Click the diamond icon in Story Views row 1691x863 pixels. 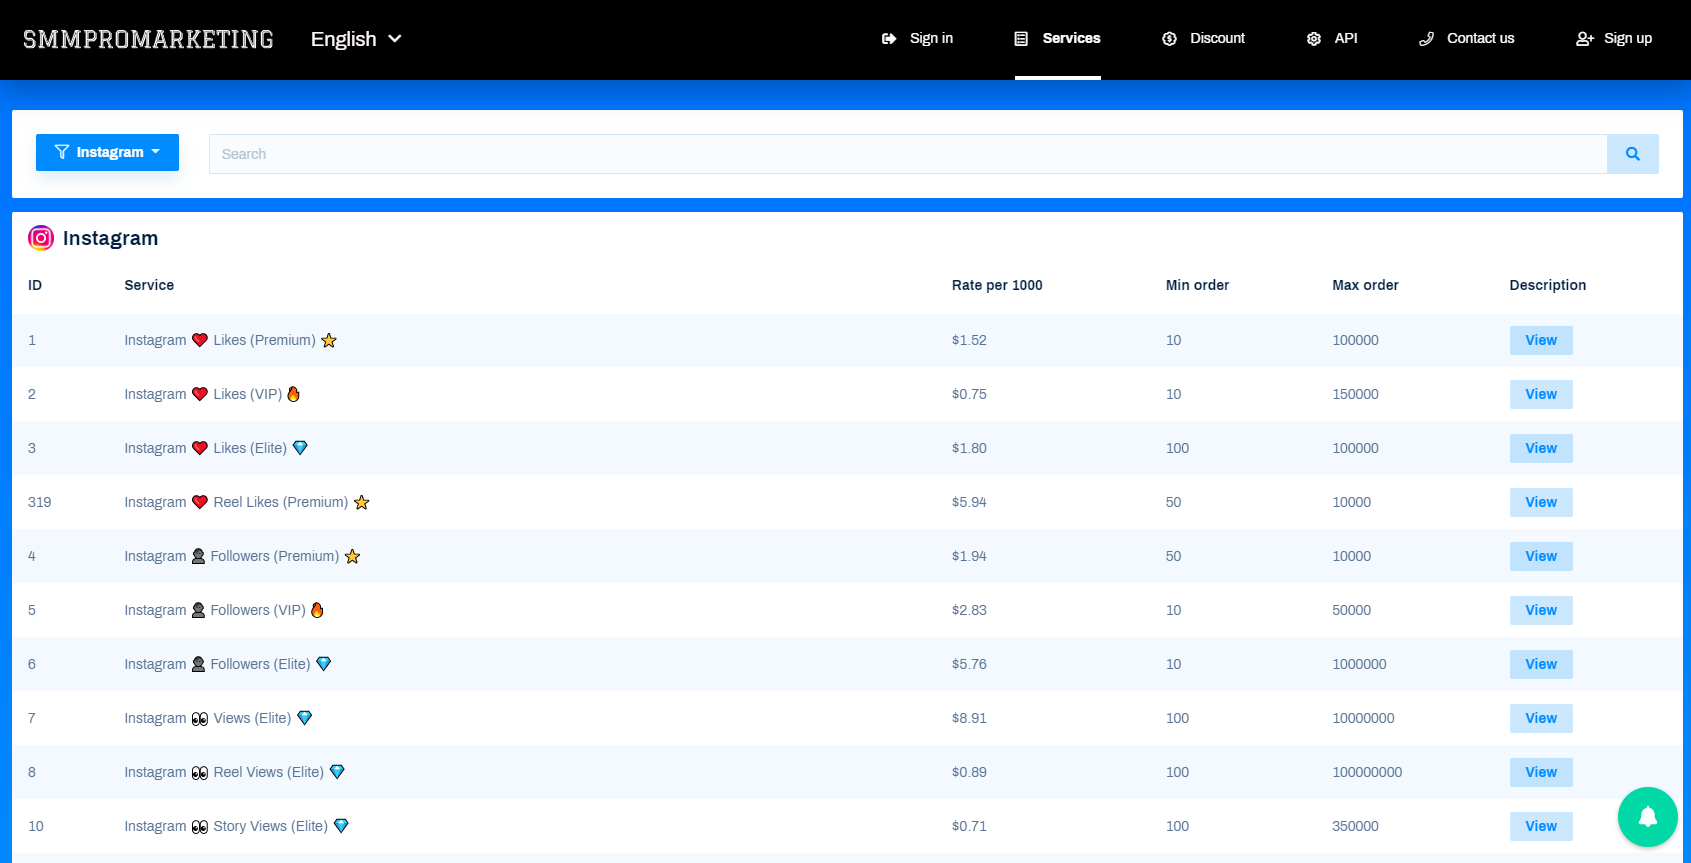pyautogui.click(x=341, y=826)
